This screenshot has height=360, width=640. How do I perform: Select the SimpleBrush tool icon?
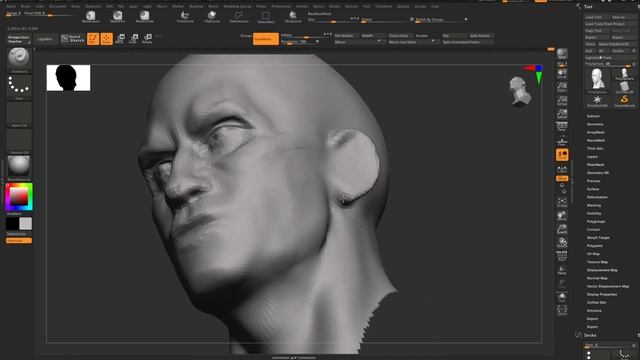[x=624, y=101]
